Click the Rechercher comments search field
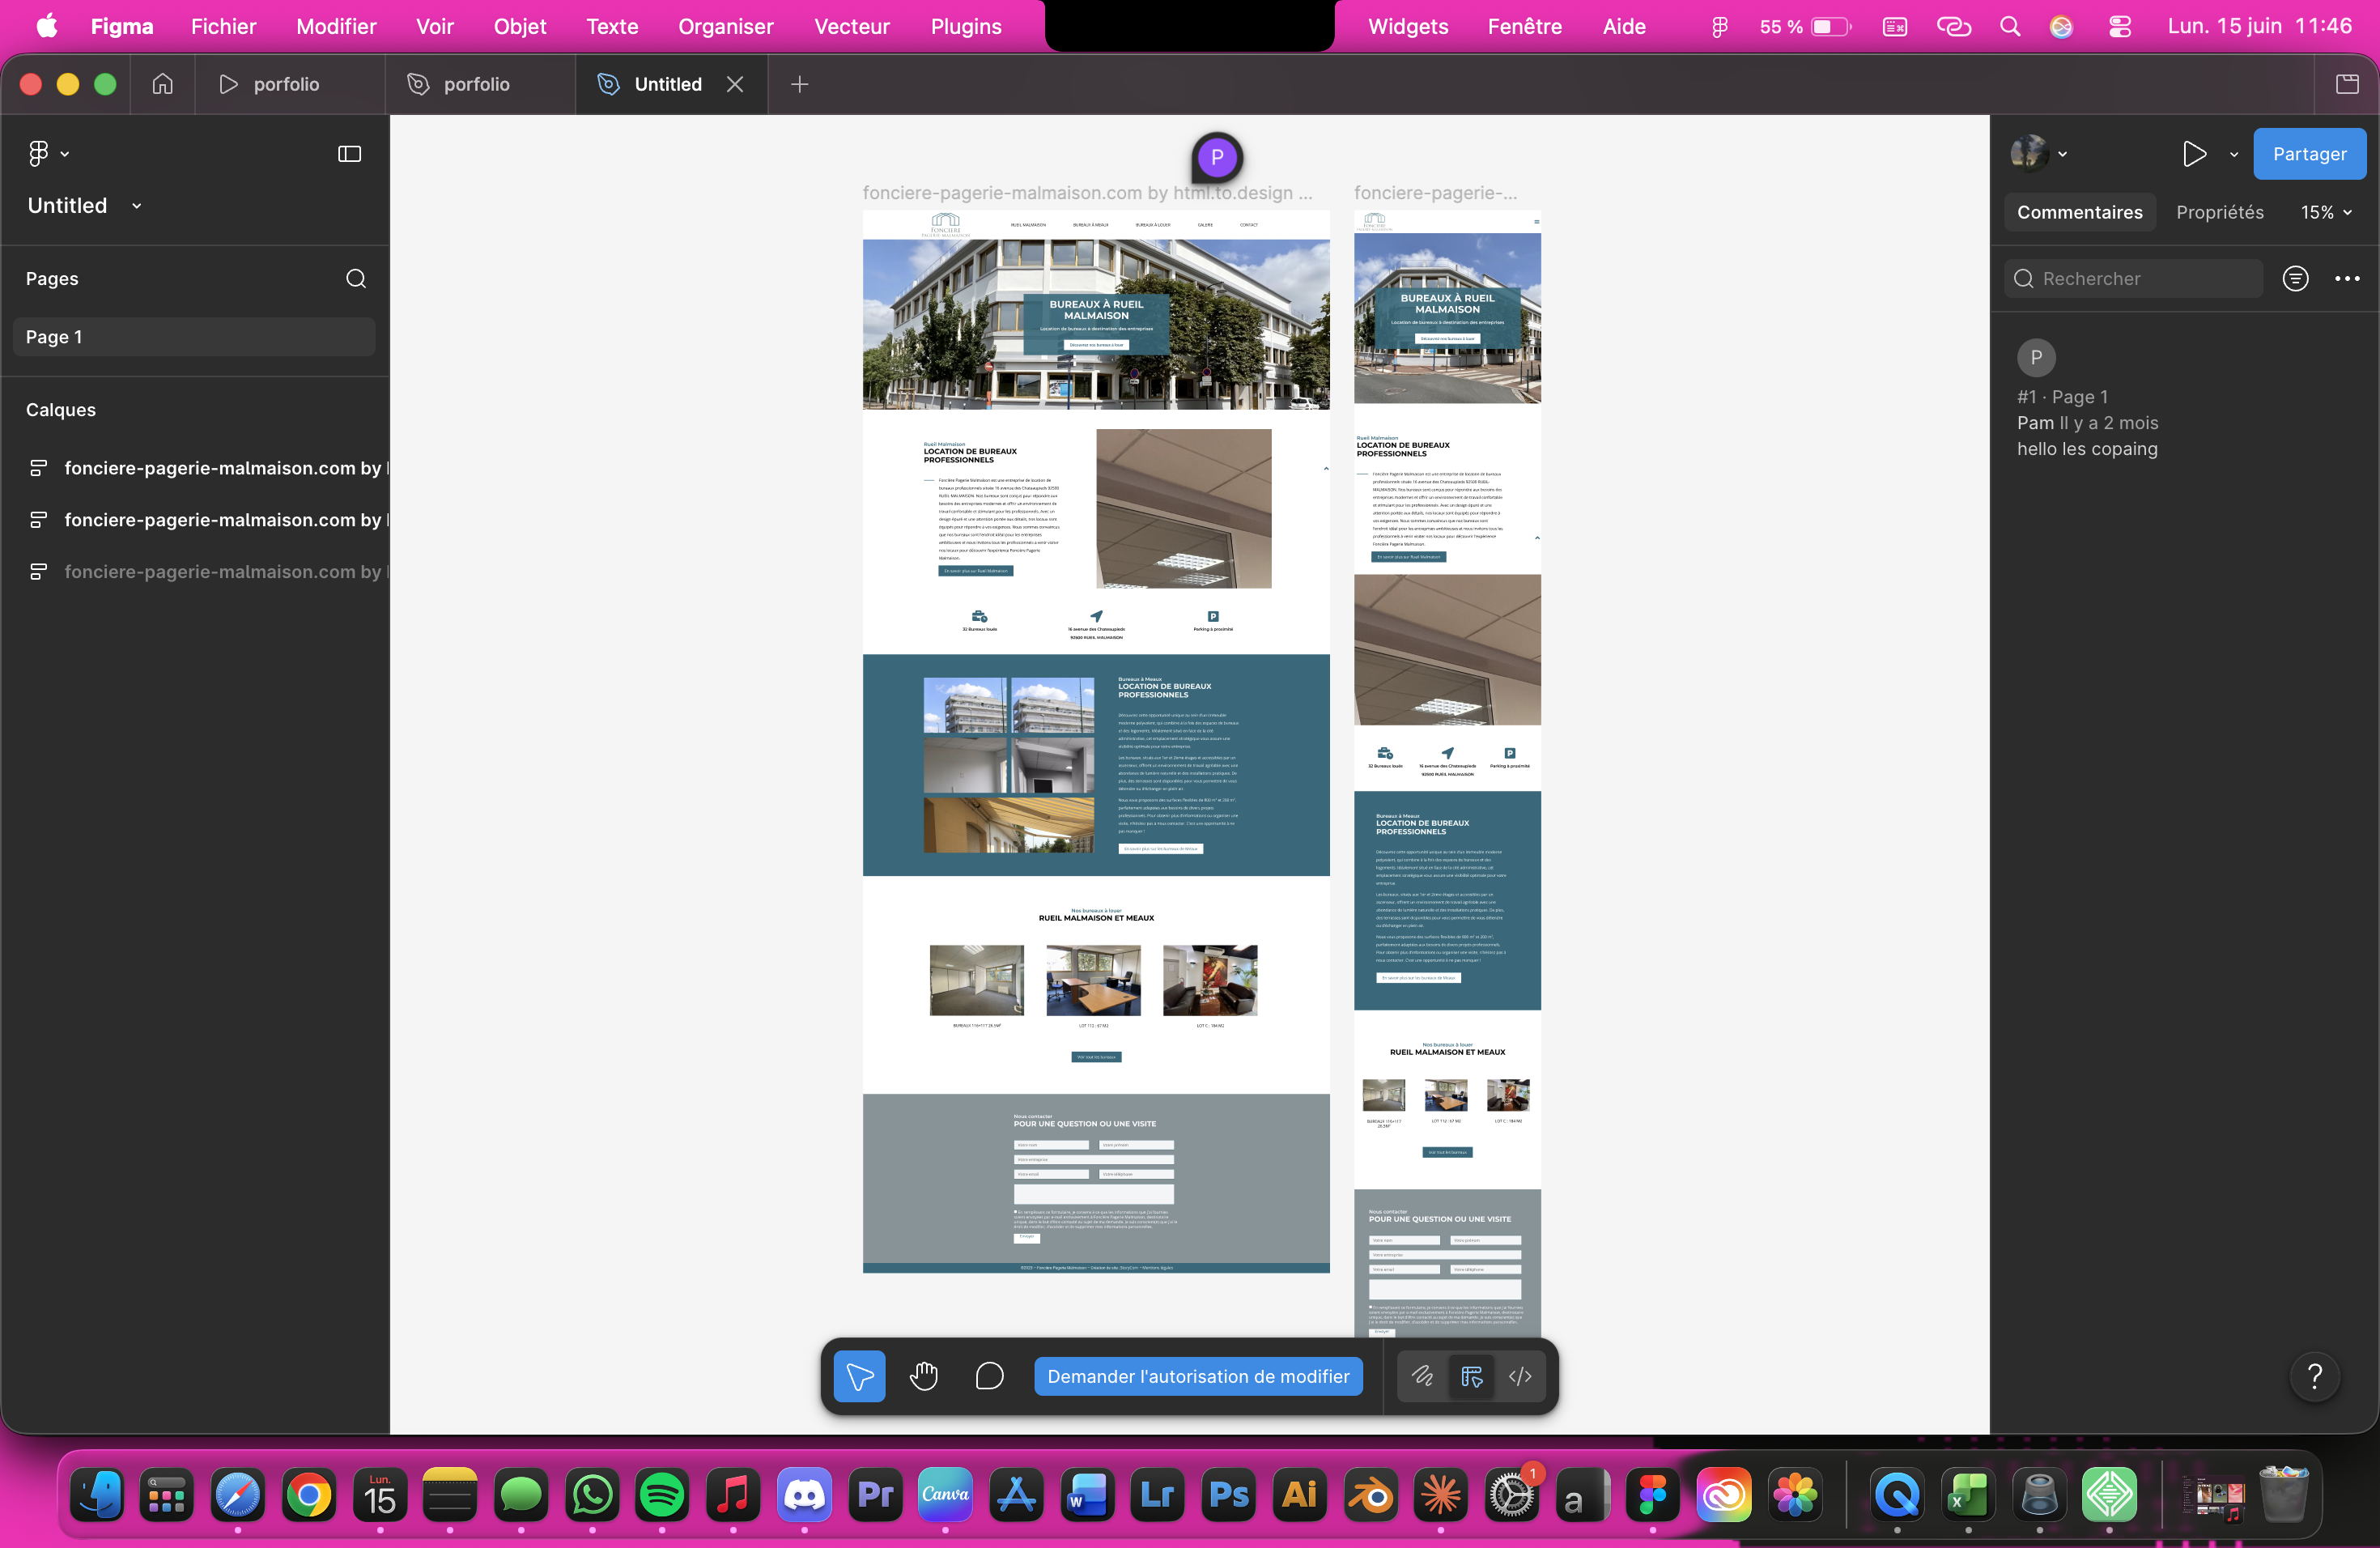Viewport: 2380px width, 1548px height. click(x=2133, y=279)
